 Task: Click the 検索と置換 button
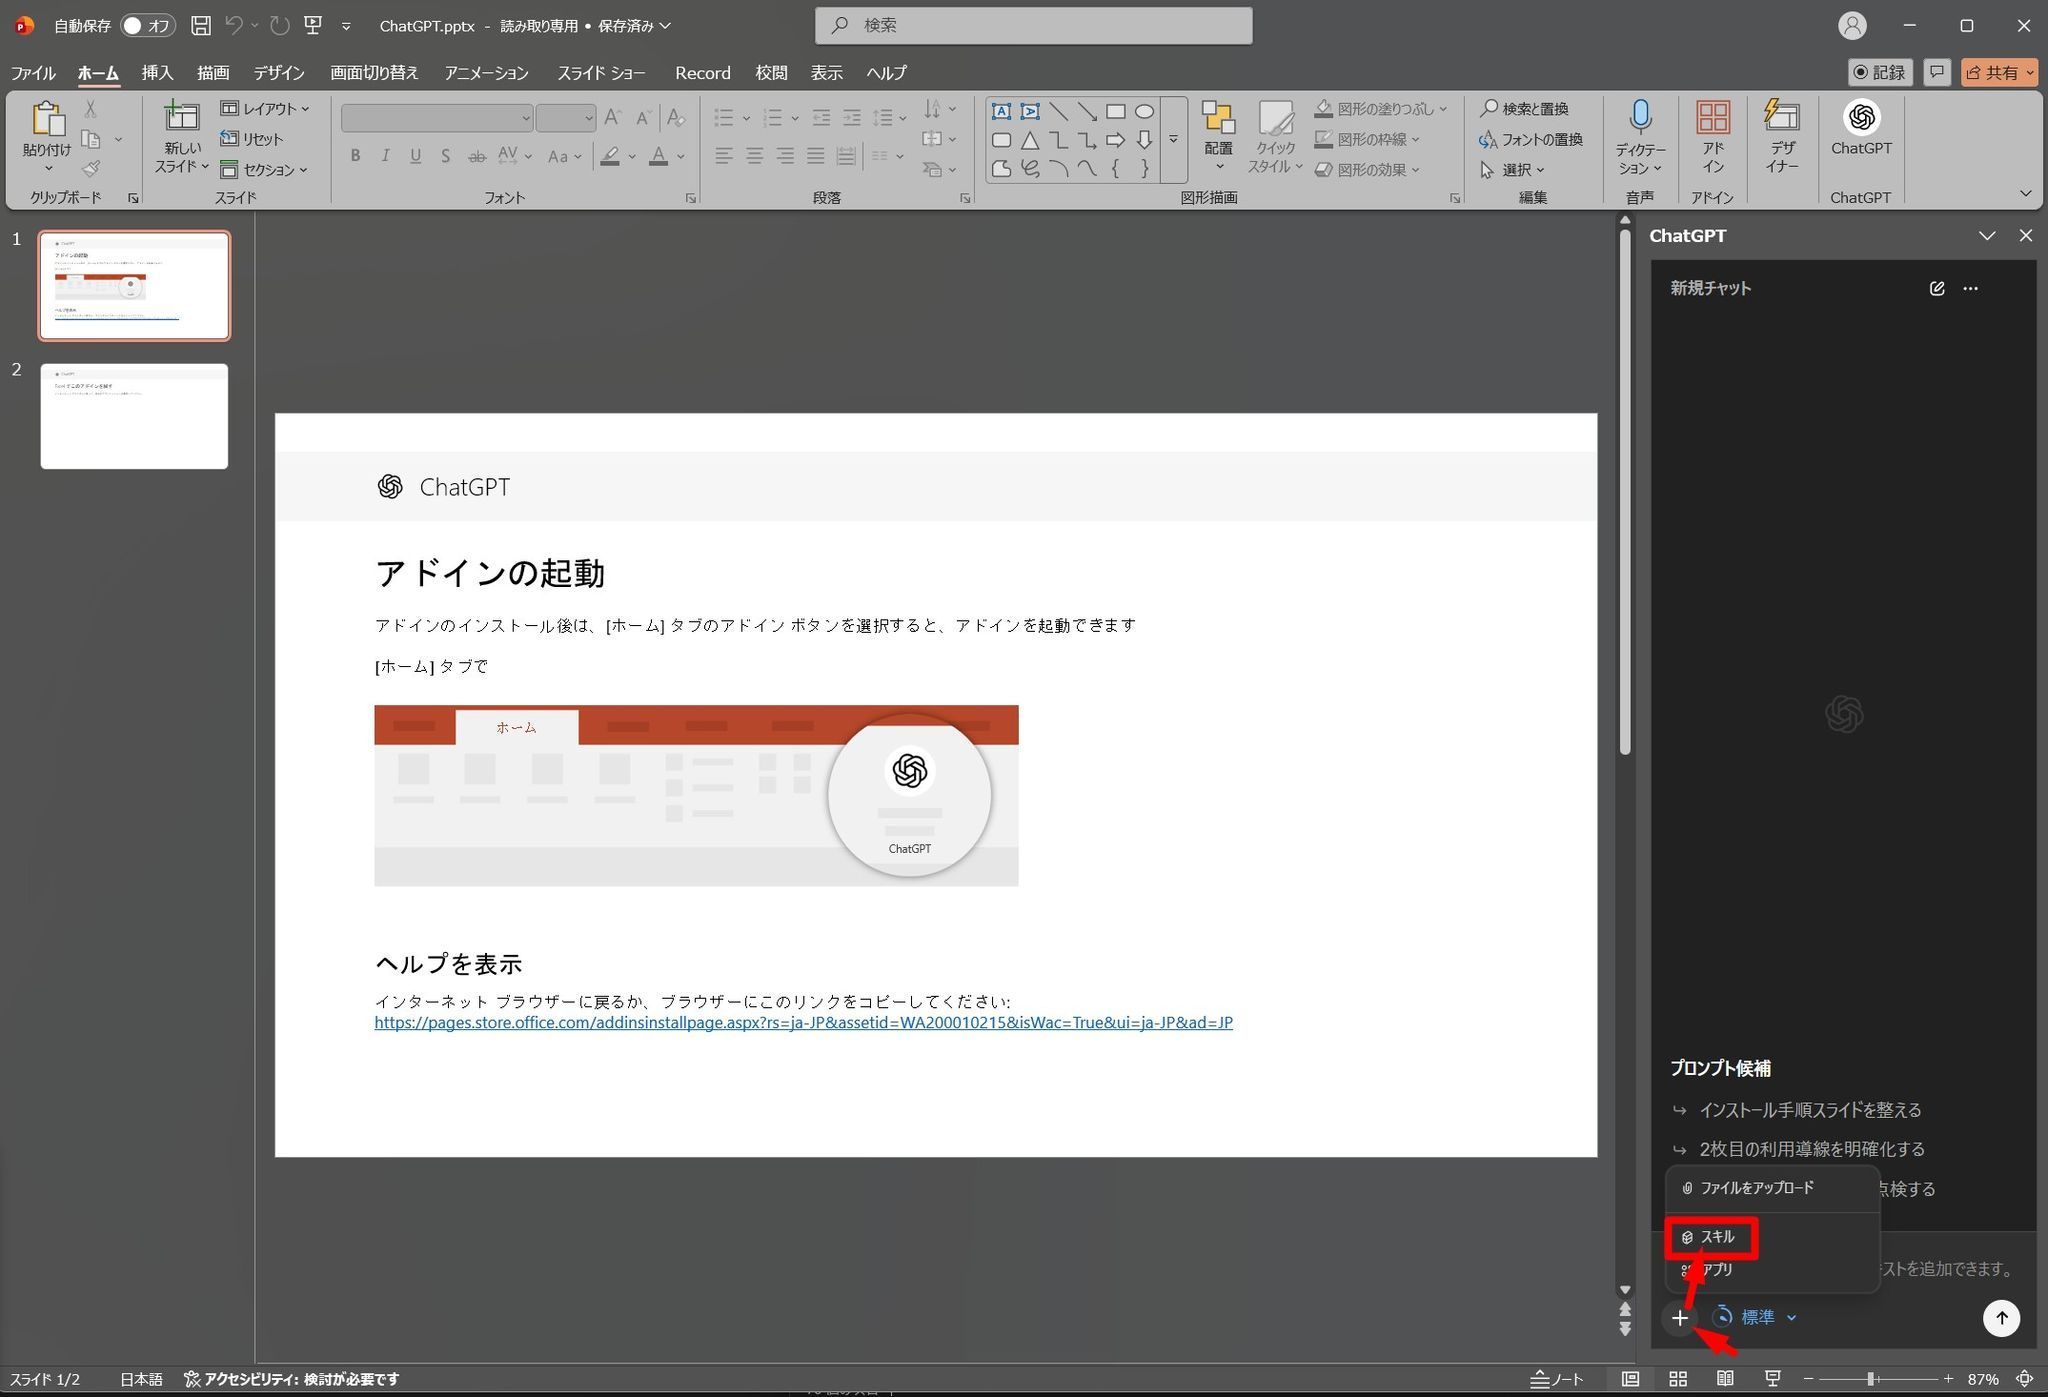(1525, 108)
